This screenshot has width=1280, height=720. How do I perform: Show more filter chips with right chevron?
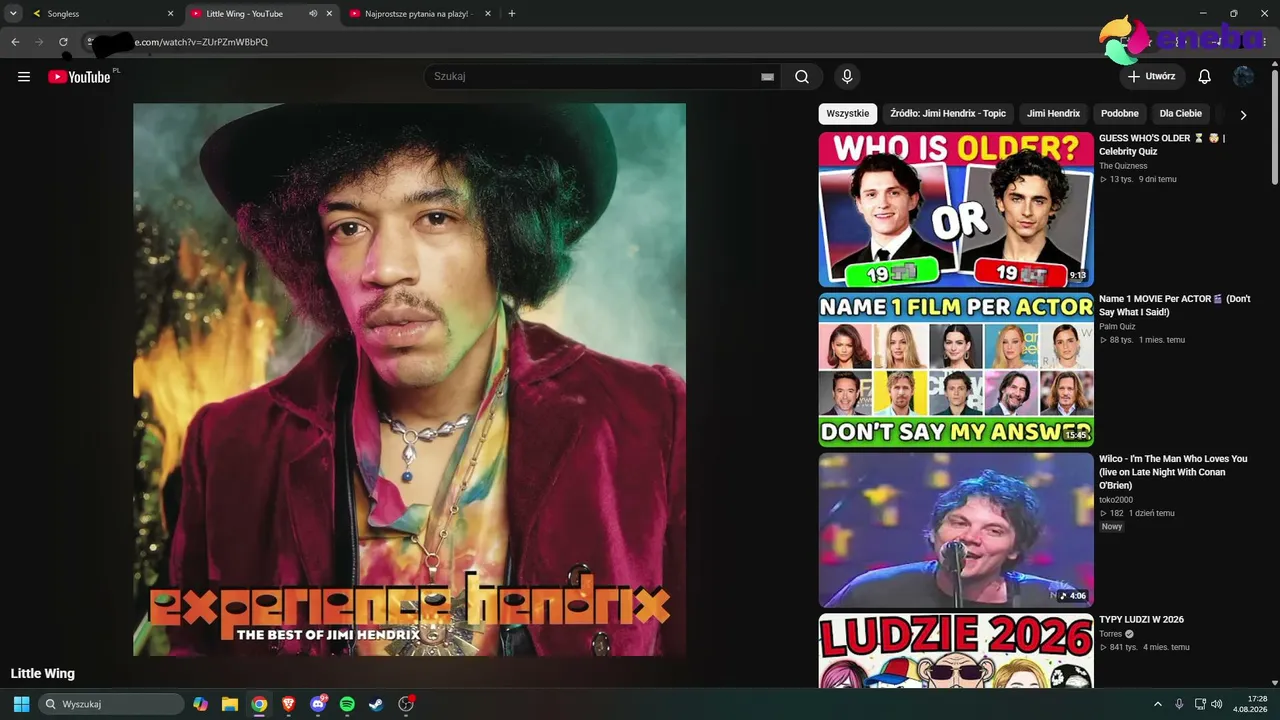1243,115
